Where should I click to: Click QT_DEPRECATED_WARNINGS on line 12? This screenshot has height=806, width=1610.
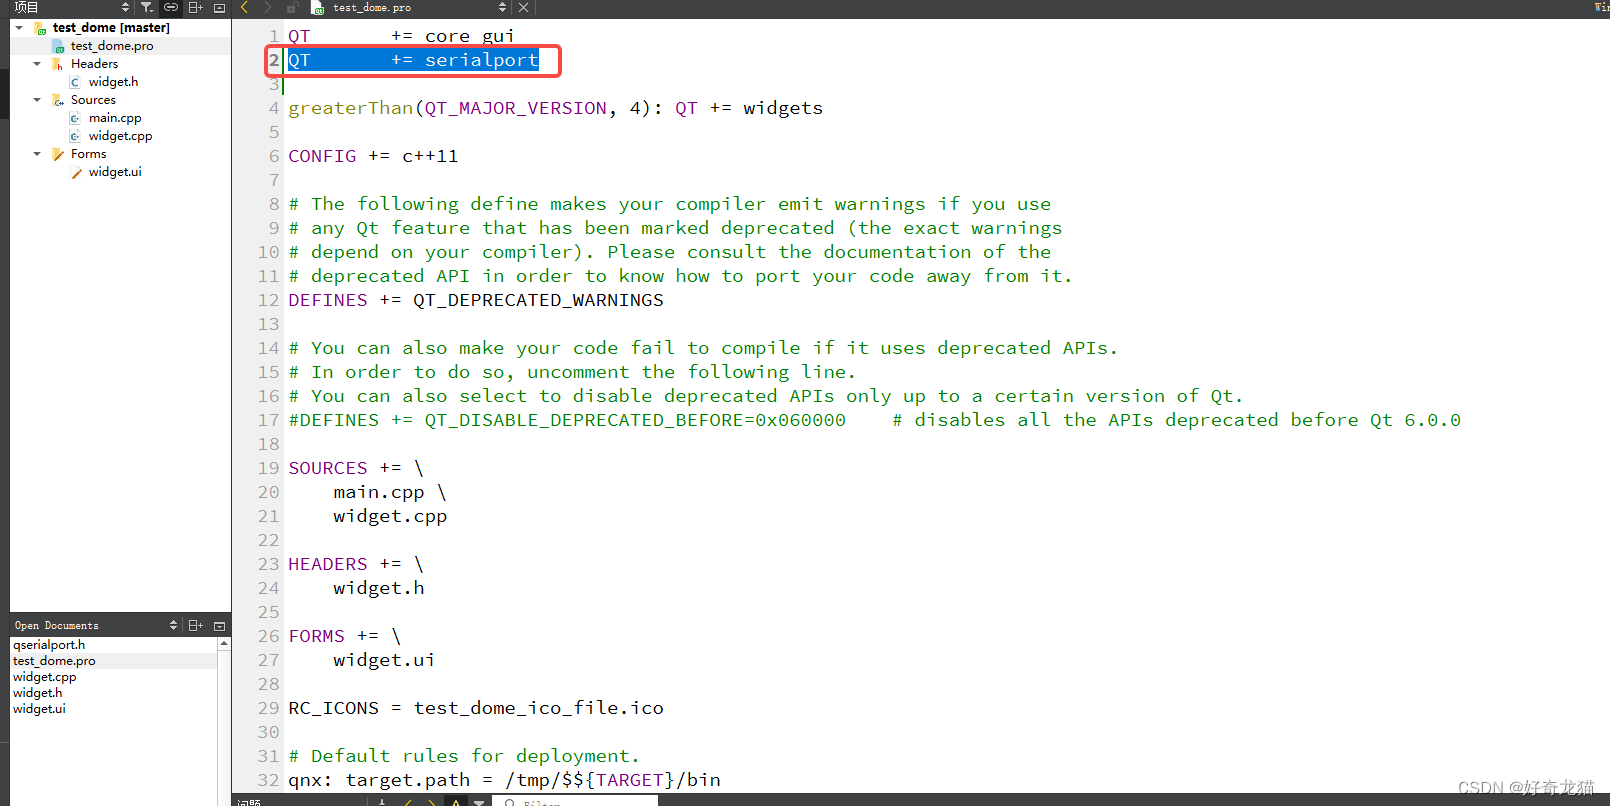click(539, 300)
